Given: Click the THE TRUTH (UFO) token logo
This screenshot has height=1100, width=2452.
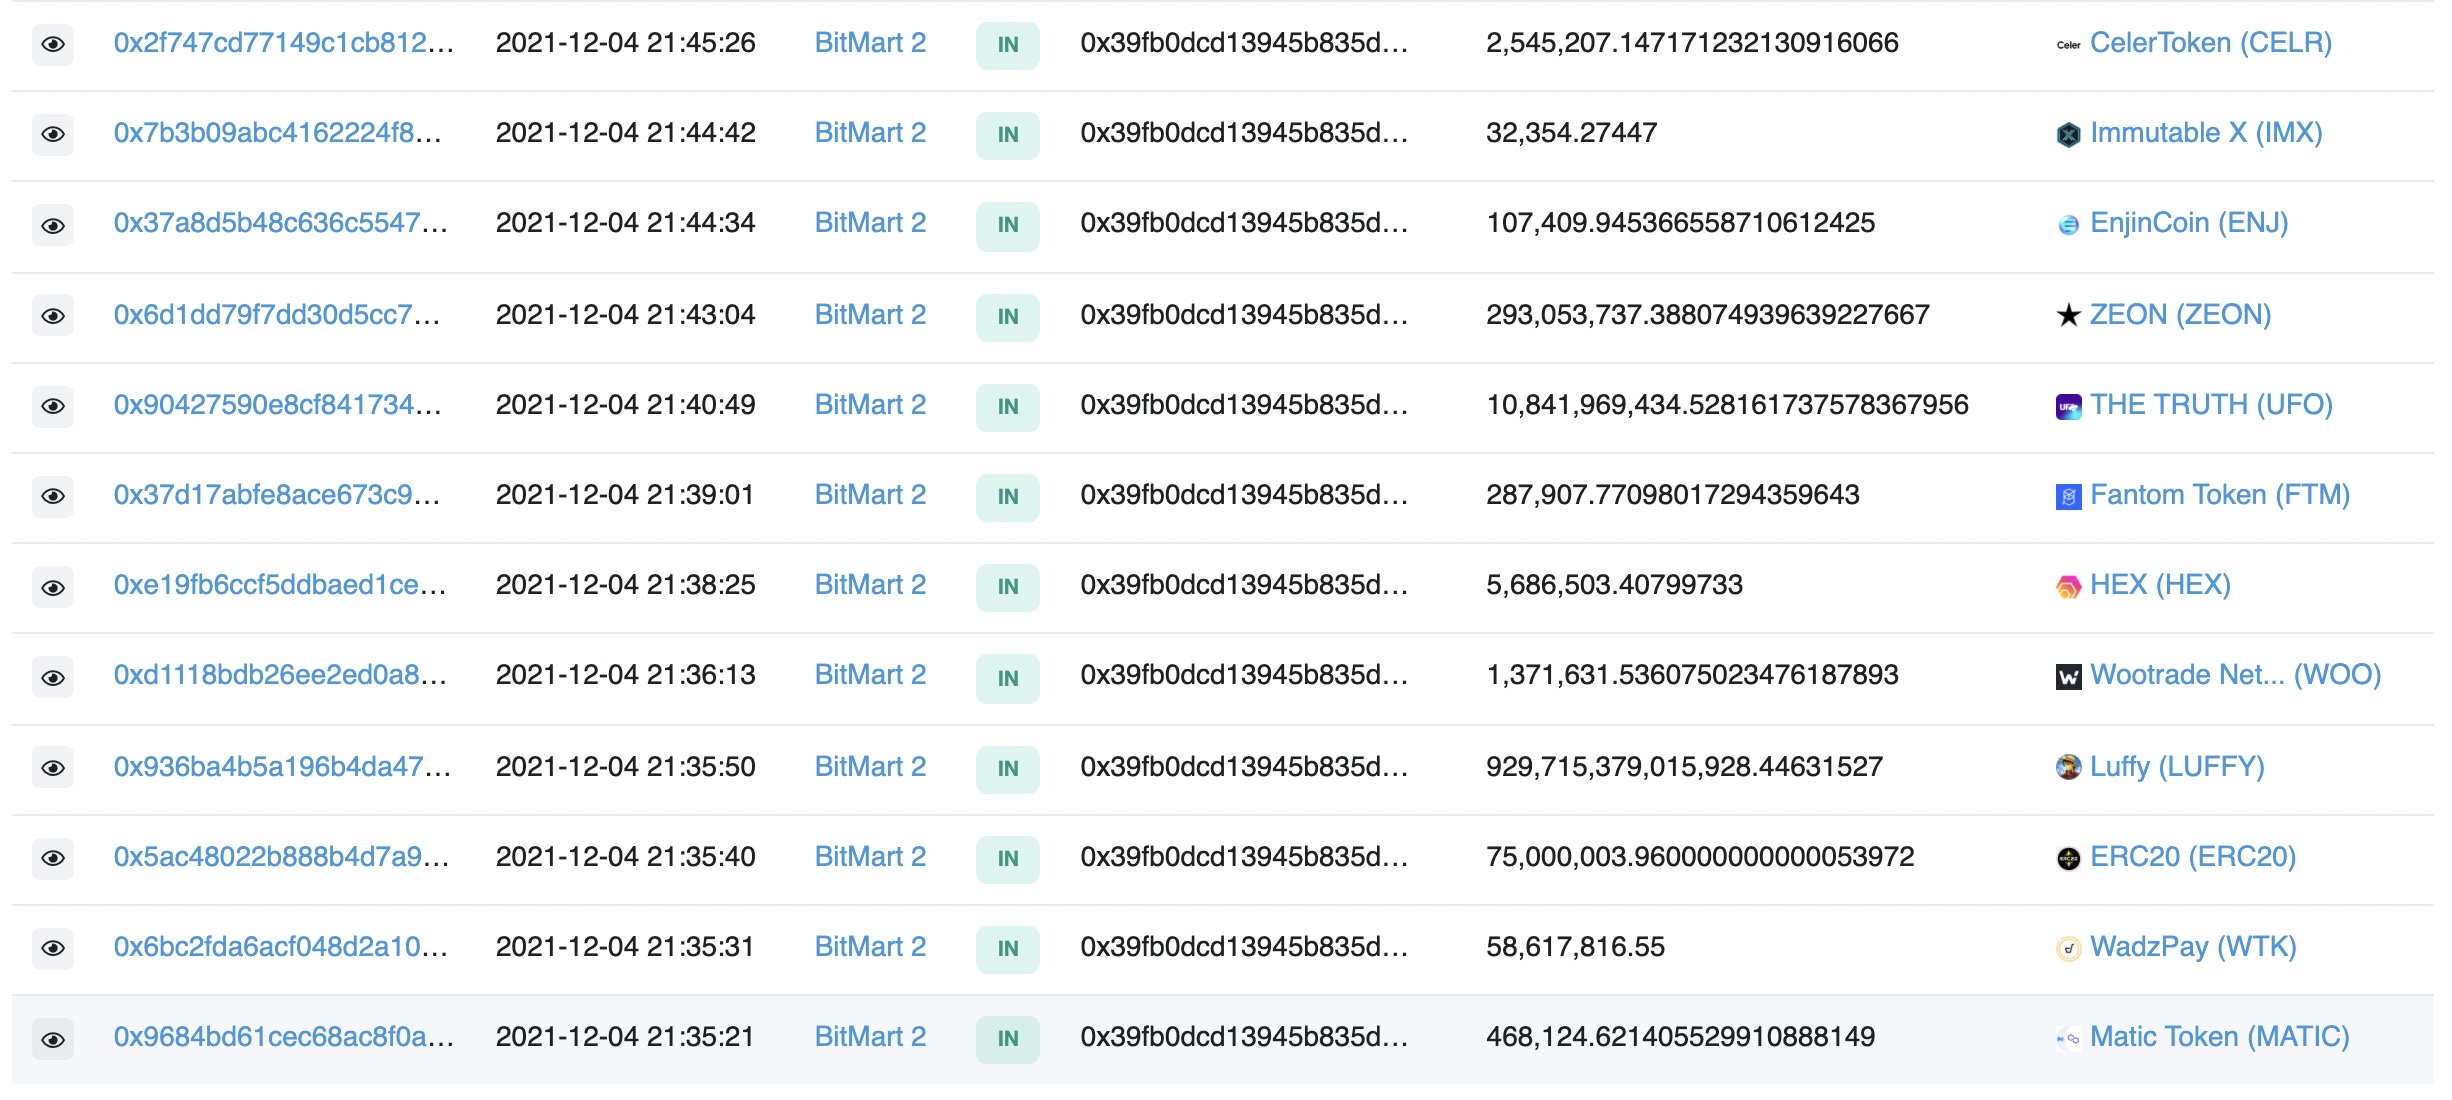Looking at the screenshot, I should [x=2068, y=407].
